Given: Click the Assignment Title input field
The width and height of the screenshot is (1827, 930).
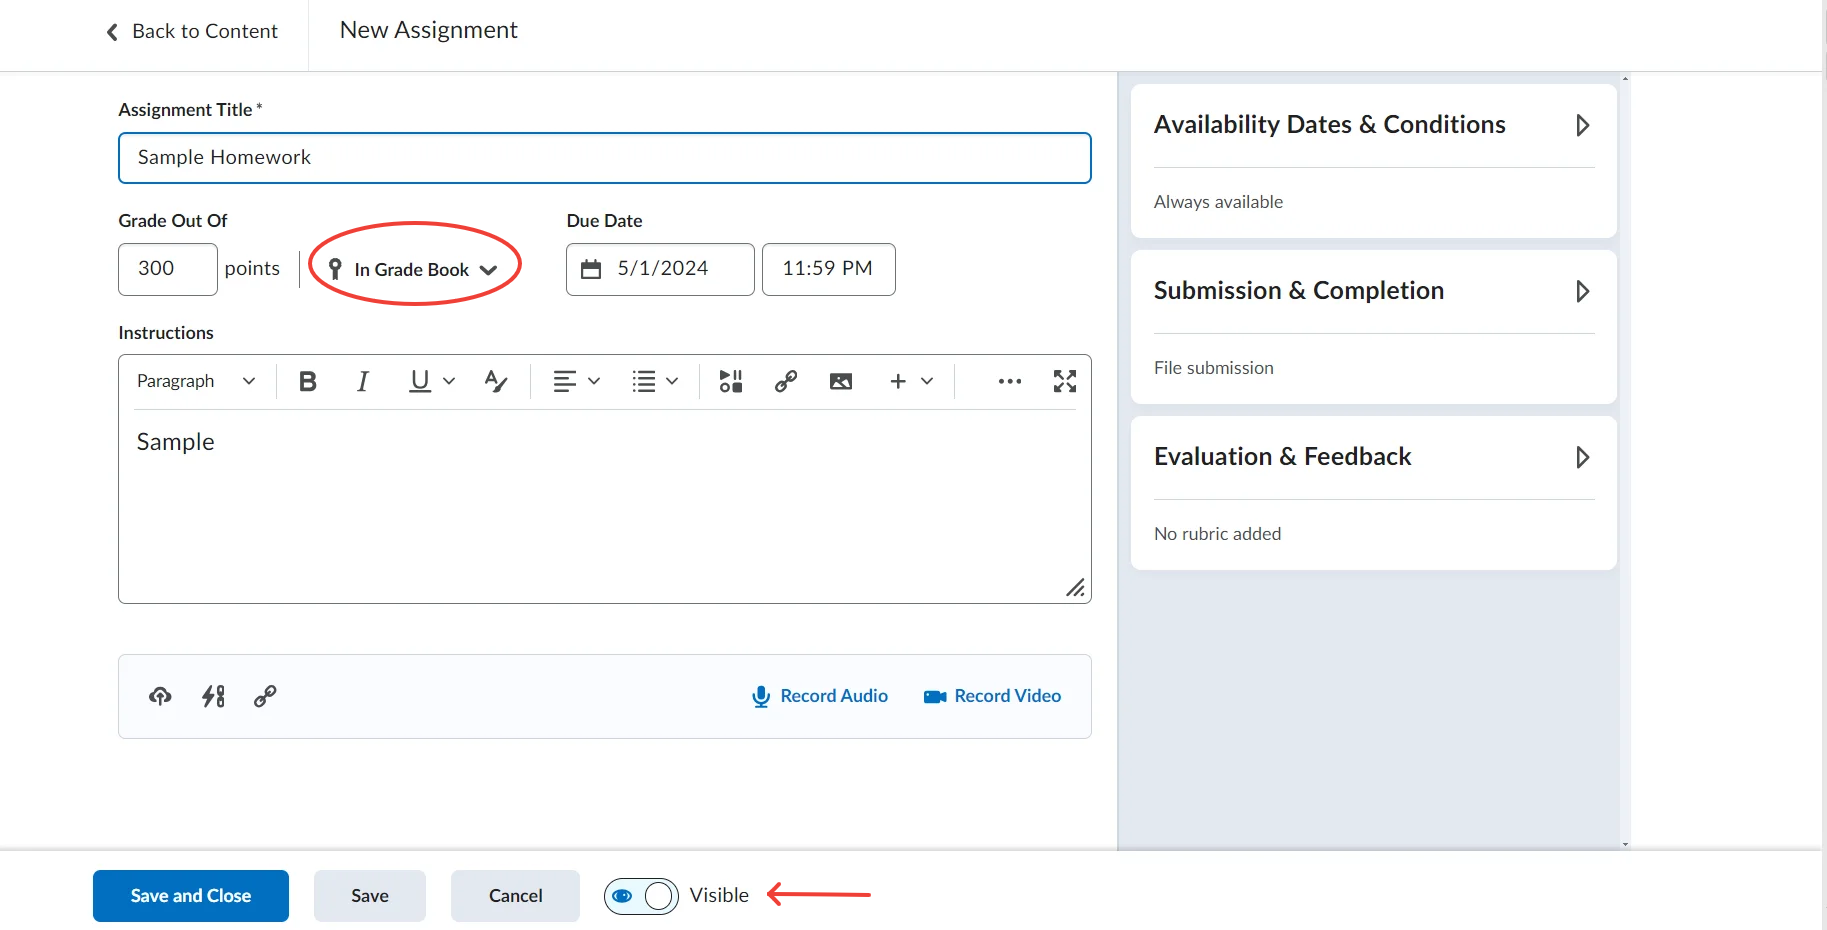Looking at the screenshot, I should tap(604, 157).
